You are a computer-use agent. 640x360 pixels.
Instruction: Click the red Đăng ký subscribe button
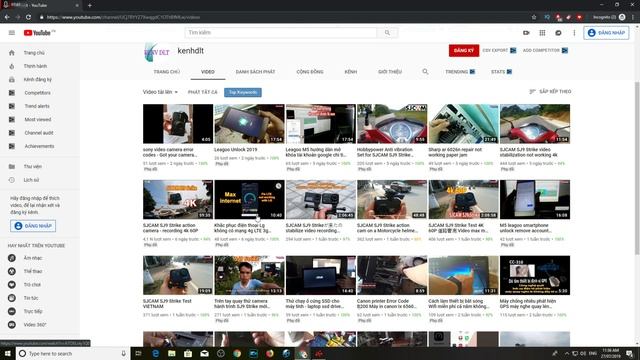tap(464, 51)
